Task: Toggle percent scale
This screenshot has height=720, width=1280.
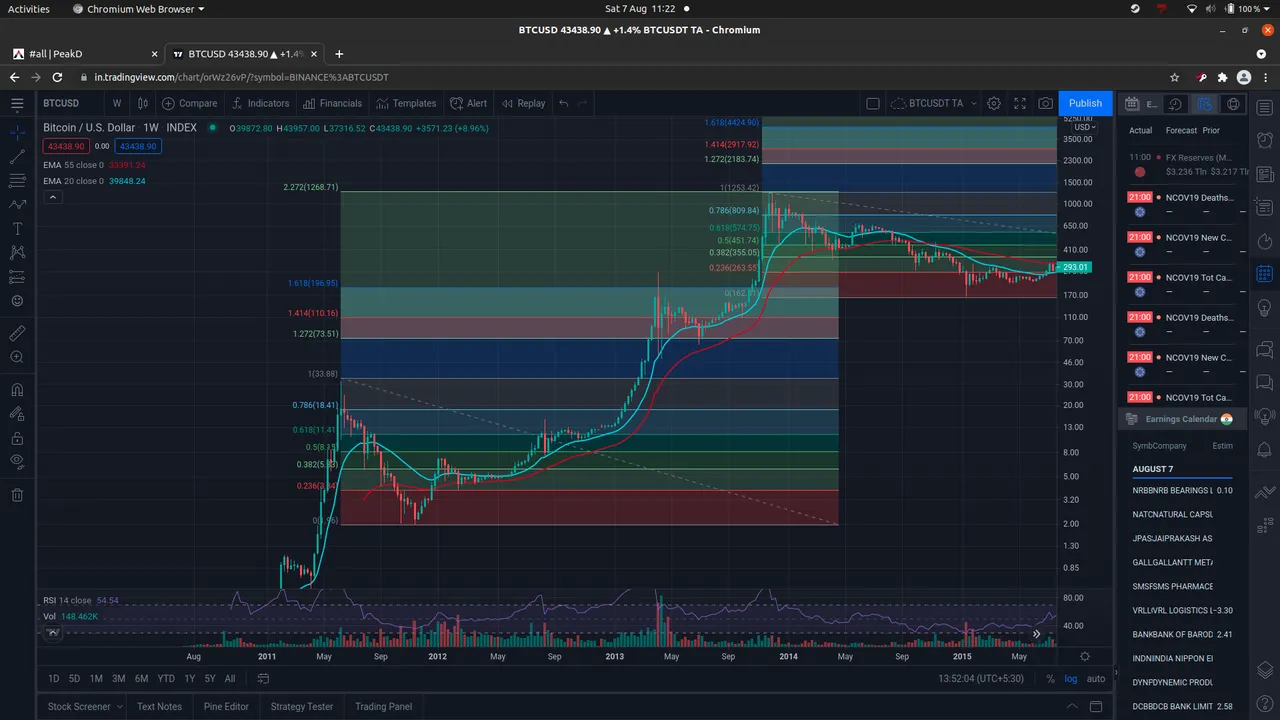Action: click(x=1050, y=679)
